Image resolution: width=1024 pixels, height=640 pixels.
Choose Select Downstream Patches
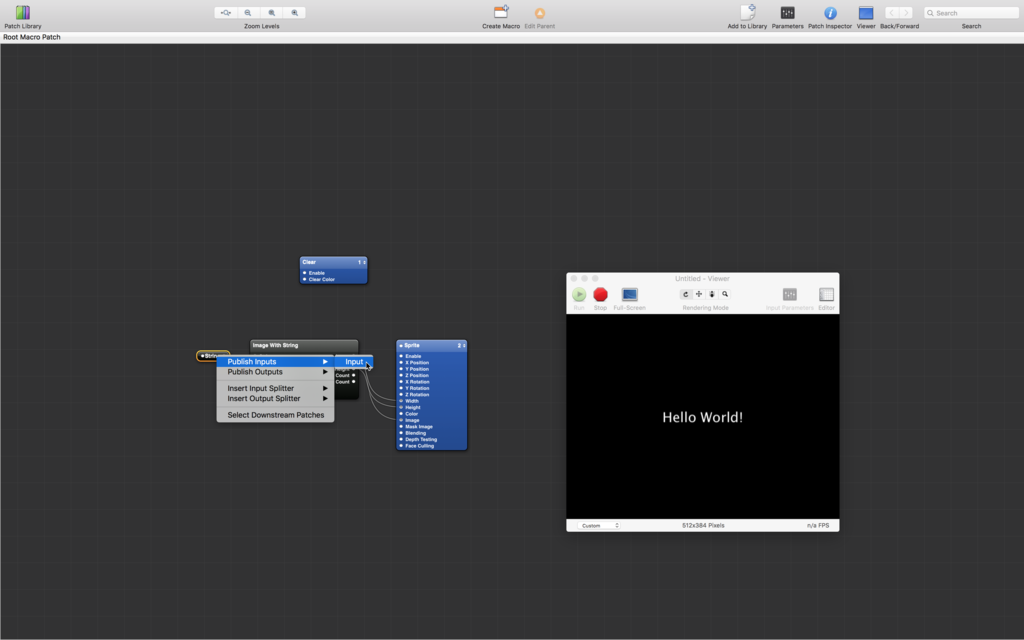tap(276, 415)
